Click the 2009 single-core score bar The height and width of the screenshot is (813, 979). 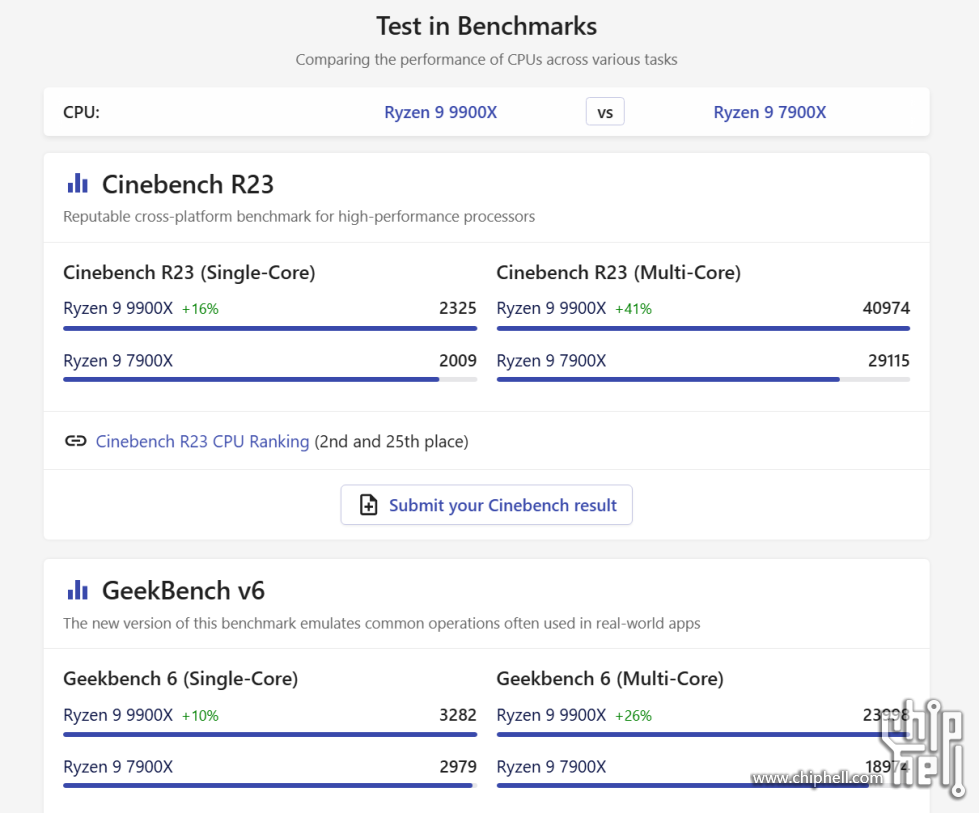270,379
